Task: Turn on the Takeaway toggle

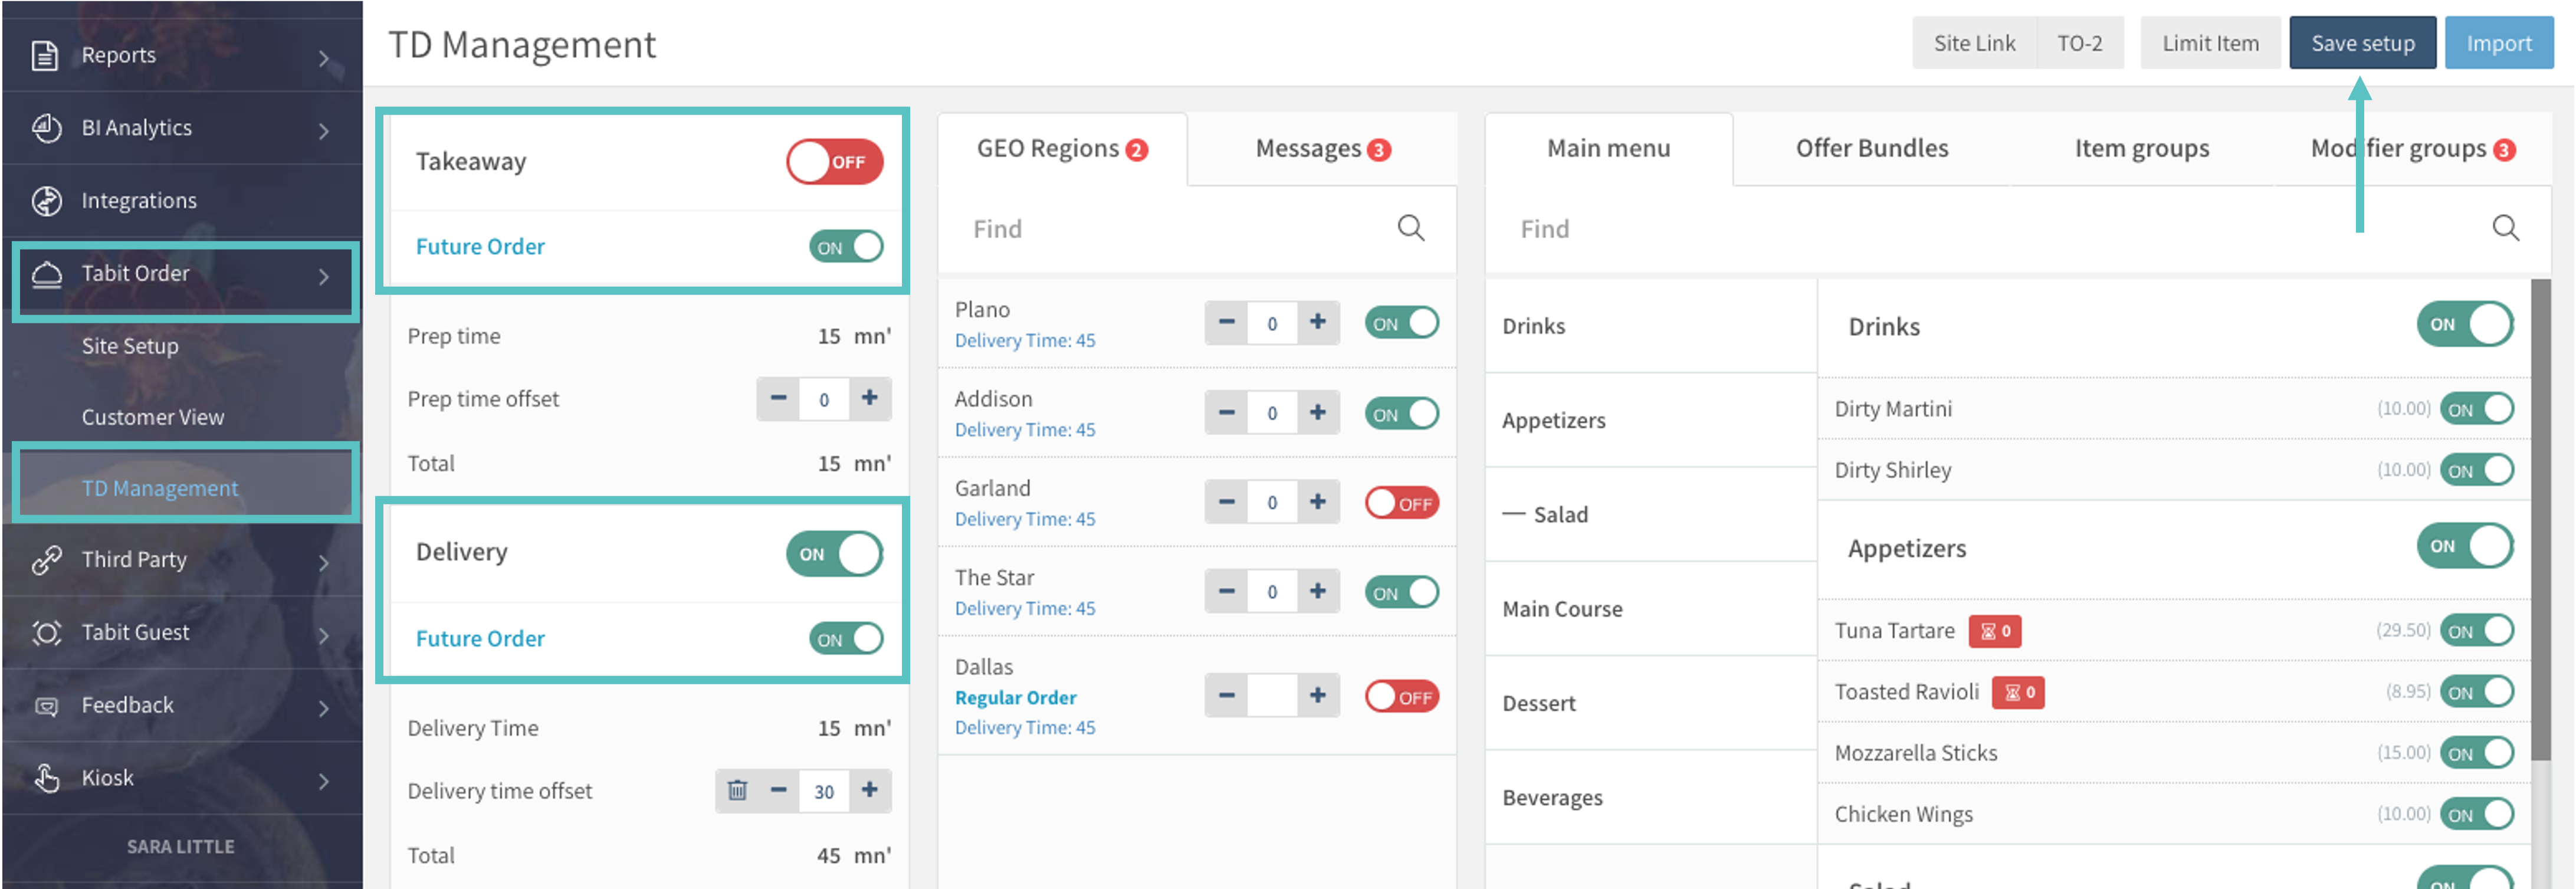Action: pos(834,162)
